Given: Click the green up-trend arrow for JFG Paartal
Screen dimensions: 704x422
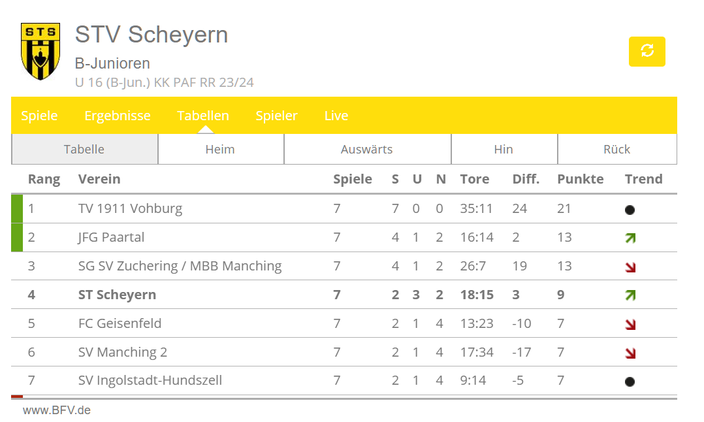Looking at the screenshot, I should 630,238.
